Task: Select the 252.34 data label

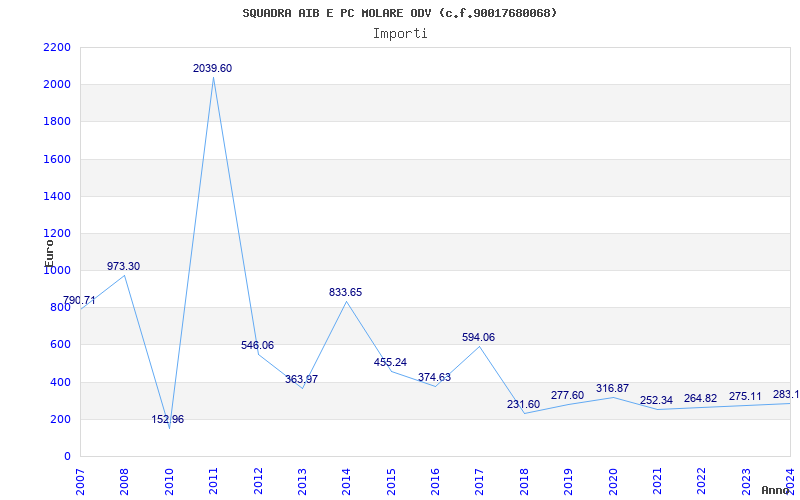Action: pyautogui.click(x=656, y=401)
